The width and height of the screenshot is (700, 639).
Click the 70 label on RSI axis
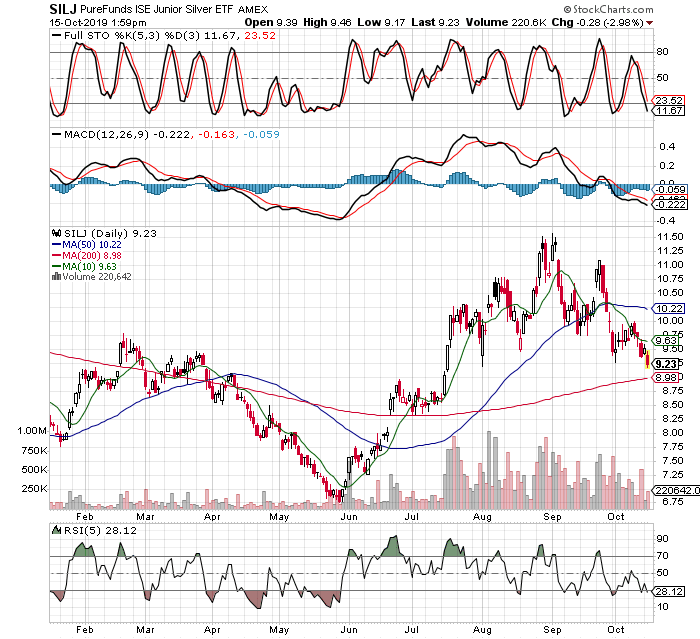coord(662,556)
